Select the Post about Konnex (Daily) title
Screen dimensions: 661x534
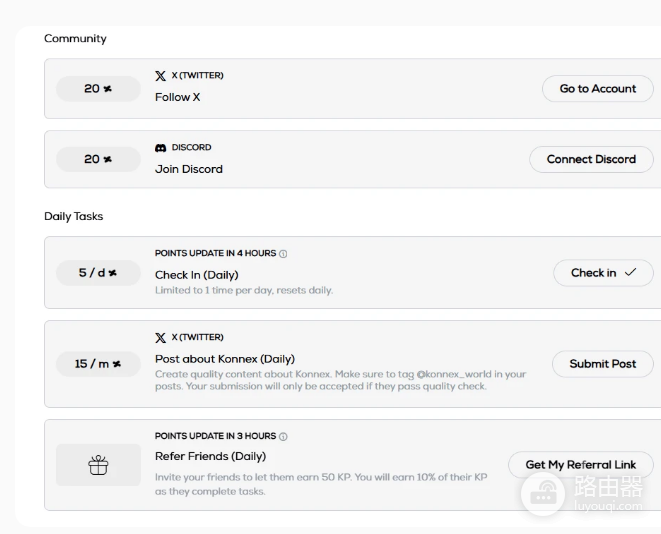coord(225,359)
